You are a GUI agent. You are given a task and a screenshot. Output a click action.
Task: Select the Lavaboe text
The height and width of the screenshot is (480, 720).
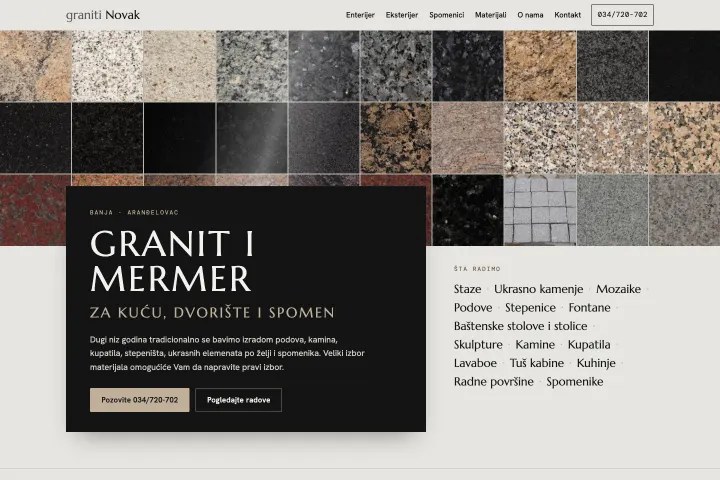pos(475,363)
